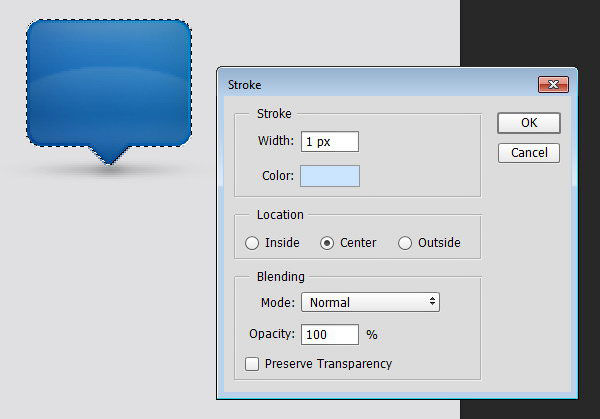Click the Preserve Transparency label text
This screenshot has height=419, width=600.
click(x=328, y=364)
